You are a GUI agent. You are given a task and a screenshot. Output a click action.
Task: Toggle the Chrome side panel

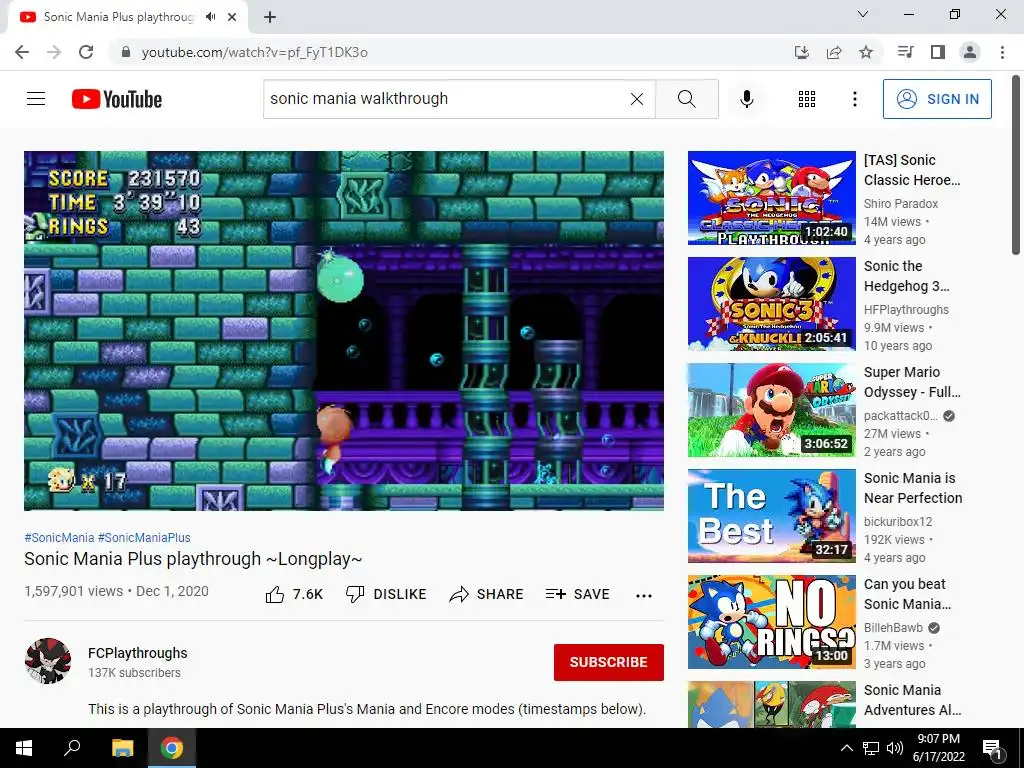point(938,52)
